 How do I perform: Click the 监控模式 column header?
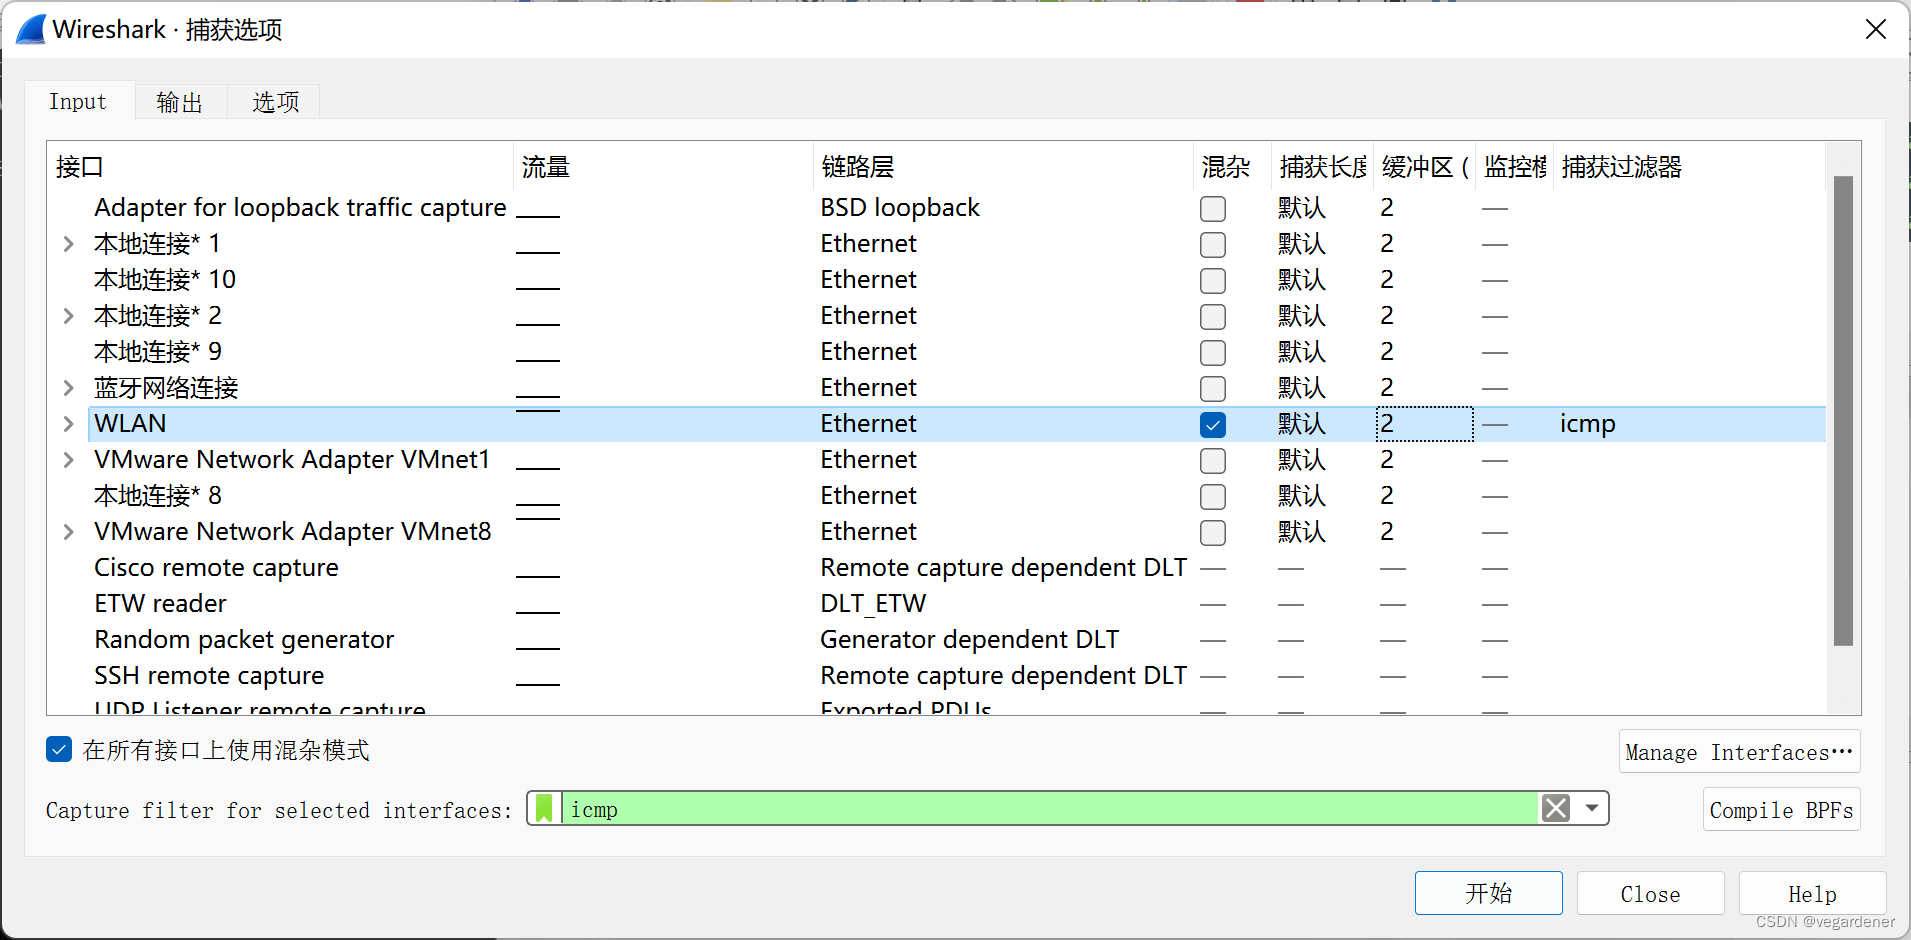[1515, 167]
